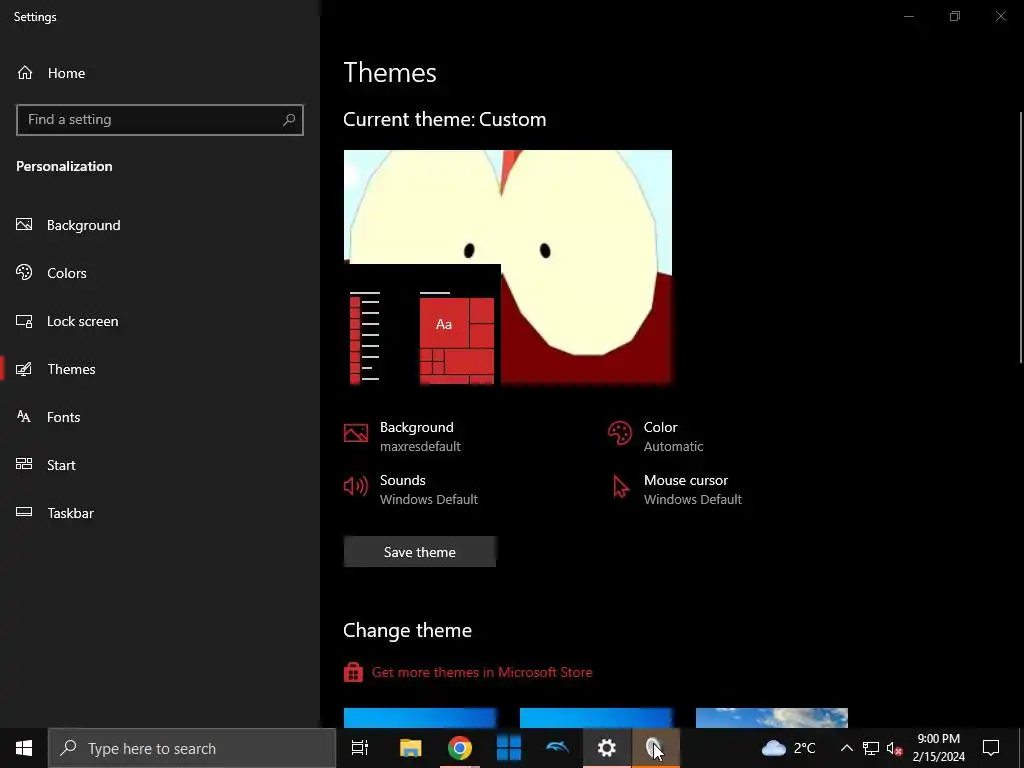Click the current theme preview image
The height and width of the screenshot is (768, 1024).
point(507,267)
